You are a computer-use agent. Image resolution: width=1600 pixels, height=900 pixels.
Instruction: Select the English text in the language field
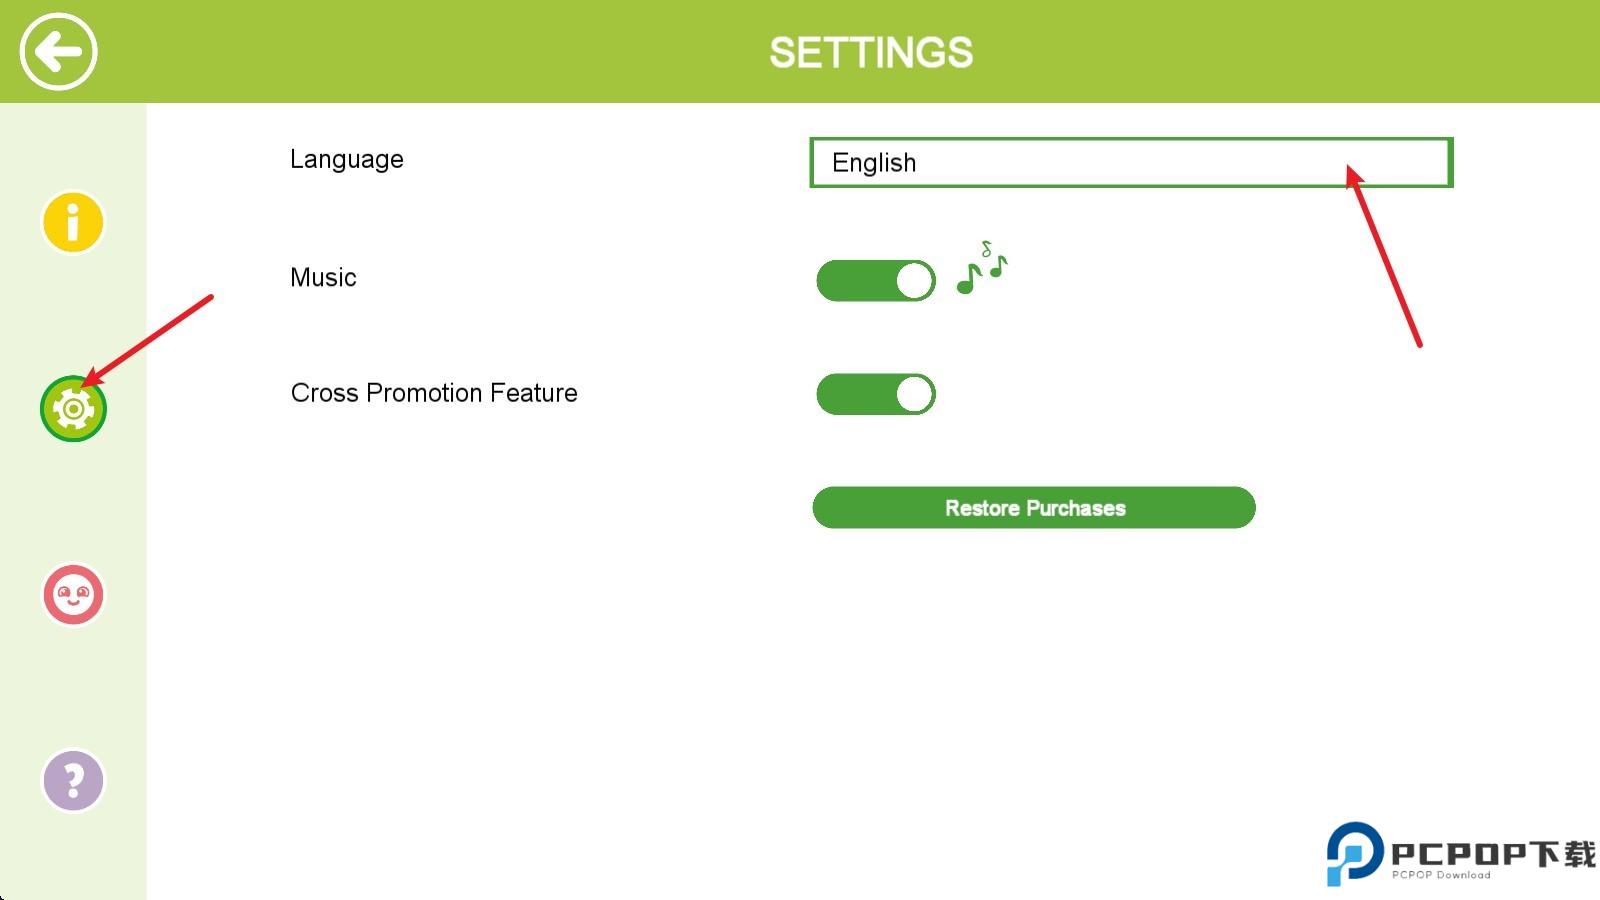(874, 163)
